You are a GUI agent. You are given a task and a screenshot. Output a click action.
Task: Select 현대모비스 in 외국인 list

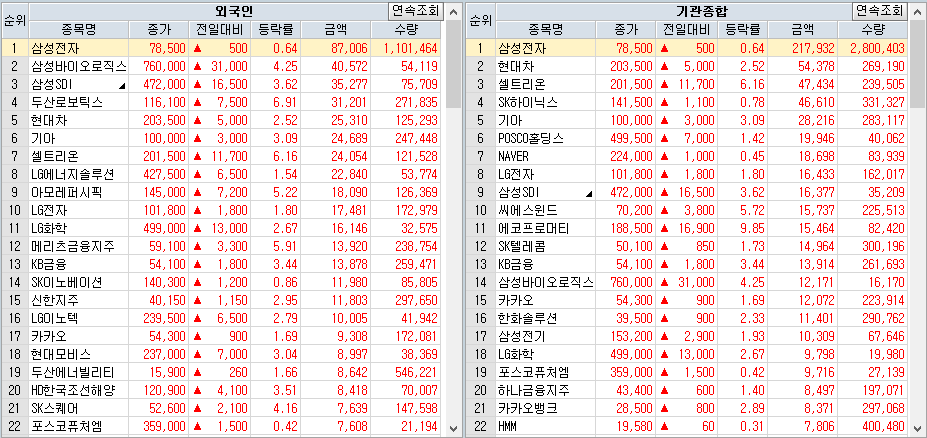61,355
